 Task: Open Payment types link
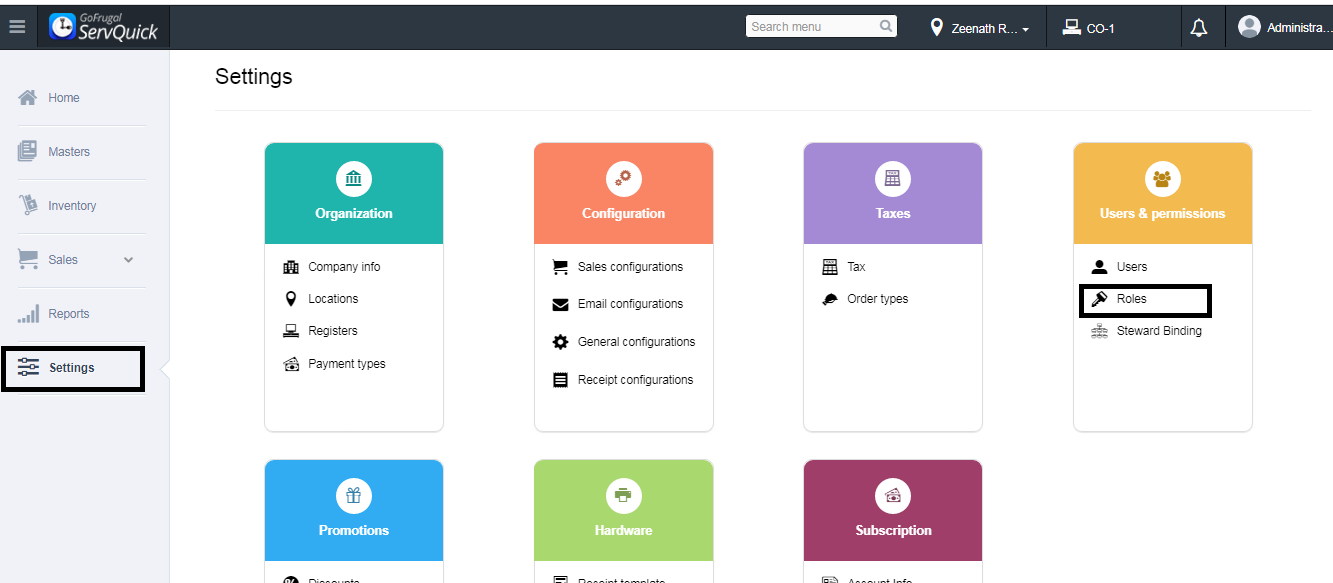pos(347,364)
